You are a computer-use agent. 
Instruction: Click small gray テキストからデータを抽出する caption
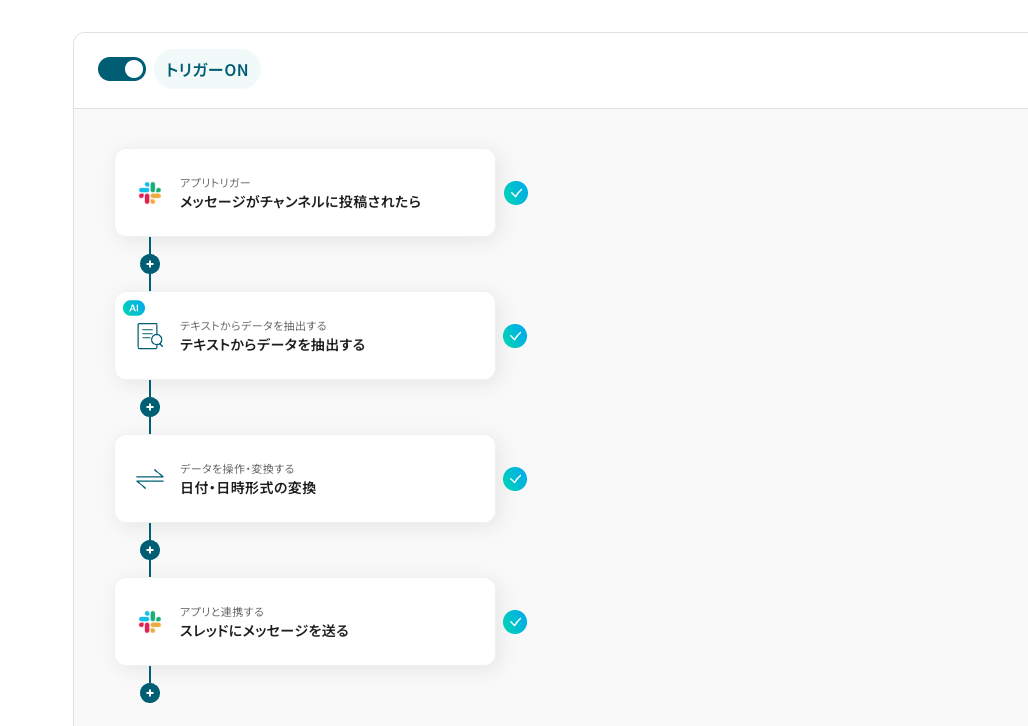253,326
